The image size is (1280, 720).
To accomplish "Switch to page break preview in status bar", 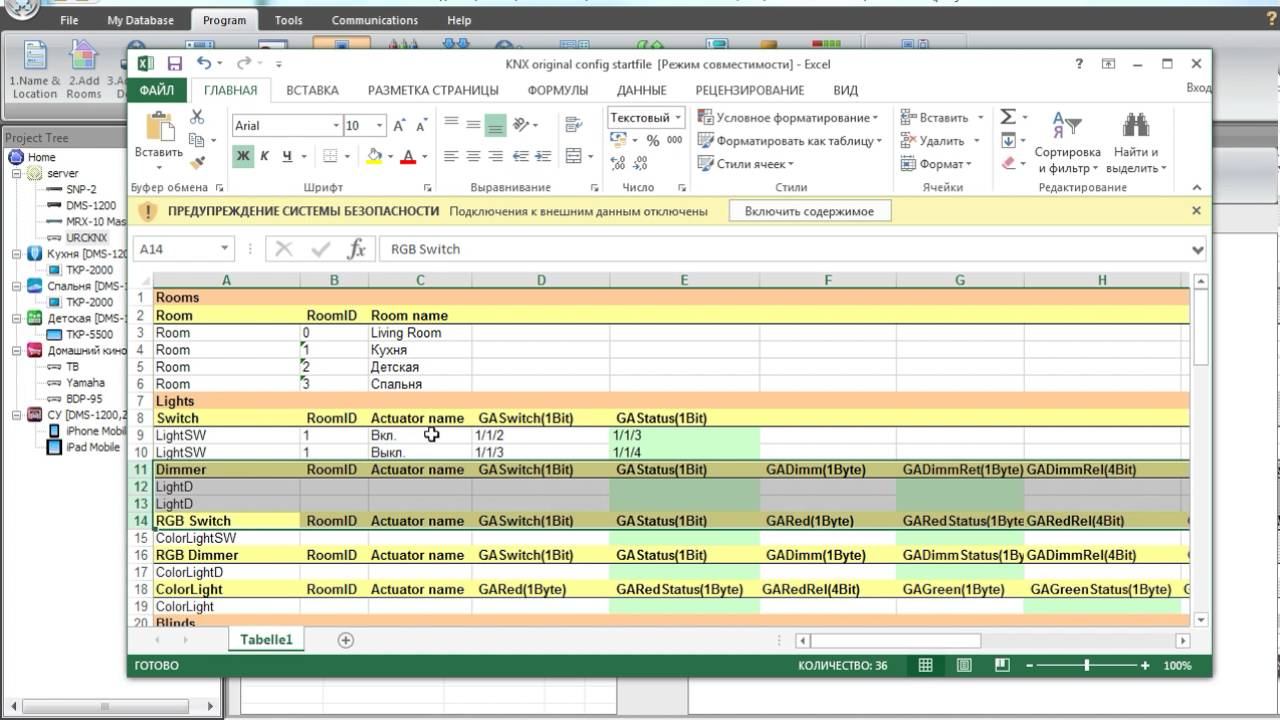I will [1002, 665].
